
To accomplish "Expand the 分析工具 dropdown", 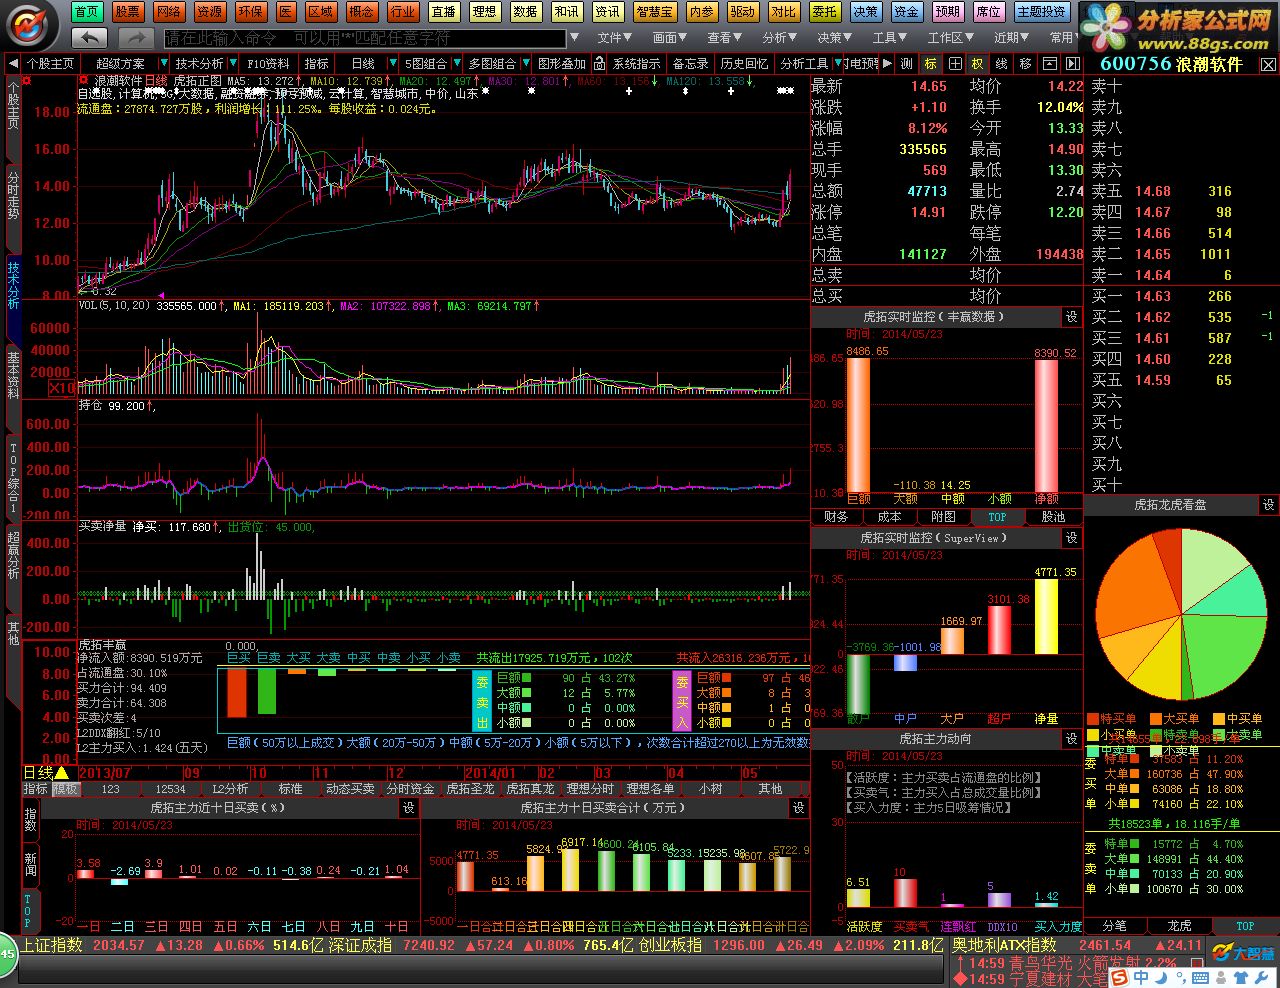I will pyautogui.click(x=838, y=64).
